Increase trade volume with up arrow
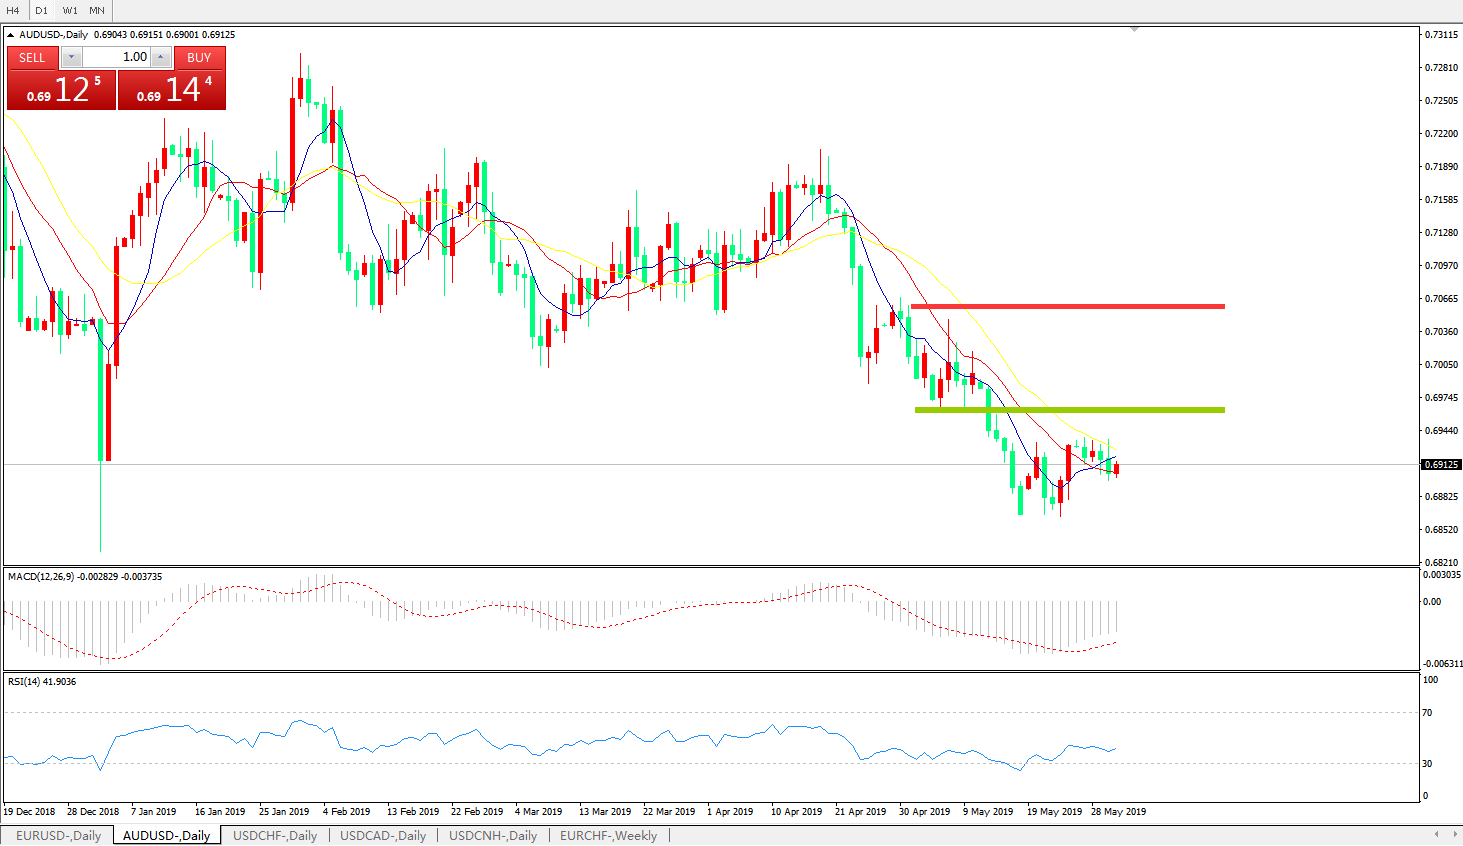This screenshot has width=1463, height=846. [x=160, y=58]
